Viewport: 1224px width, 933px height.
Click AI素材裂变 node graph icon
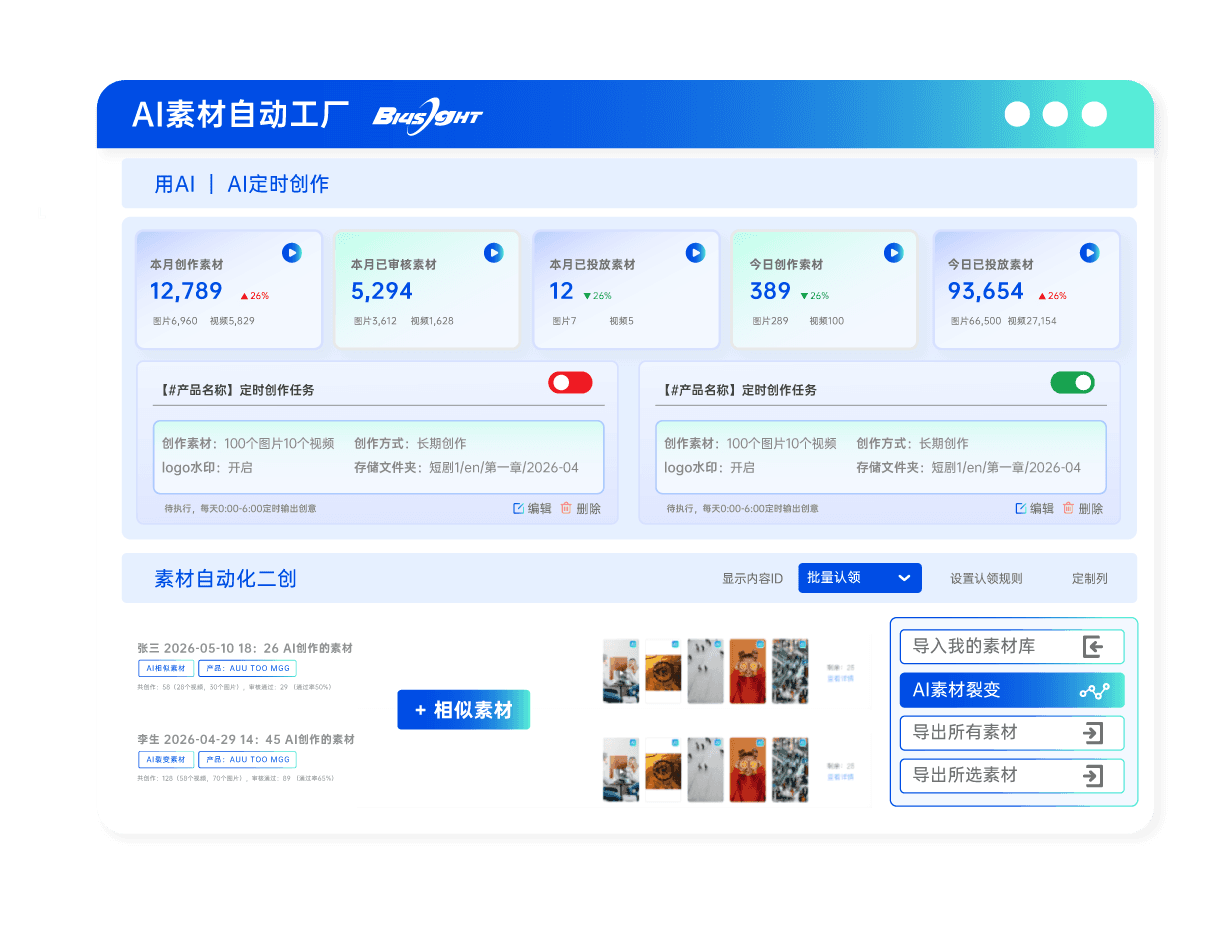coord(1094,691)
